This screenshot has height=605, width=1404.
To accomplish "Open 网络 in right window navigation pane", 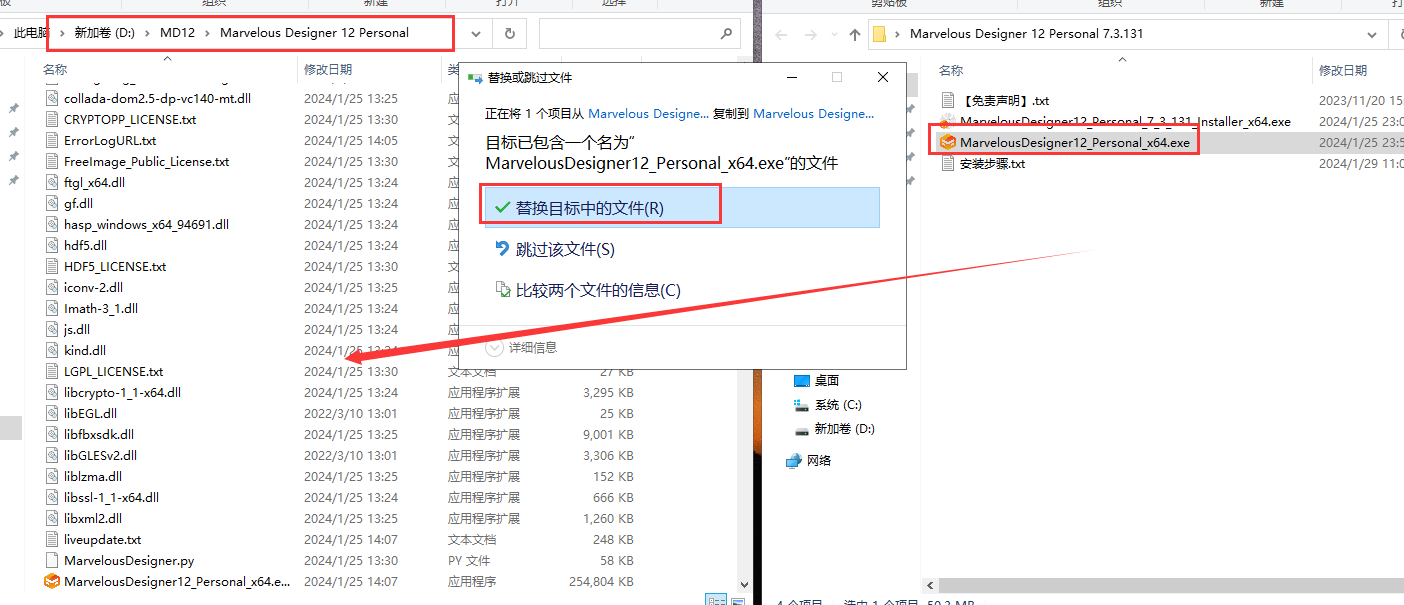I will pos(819,460).
